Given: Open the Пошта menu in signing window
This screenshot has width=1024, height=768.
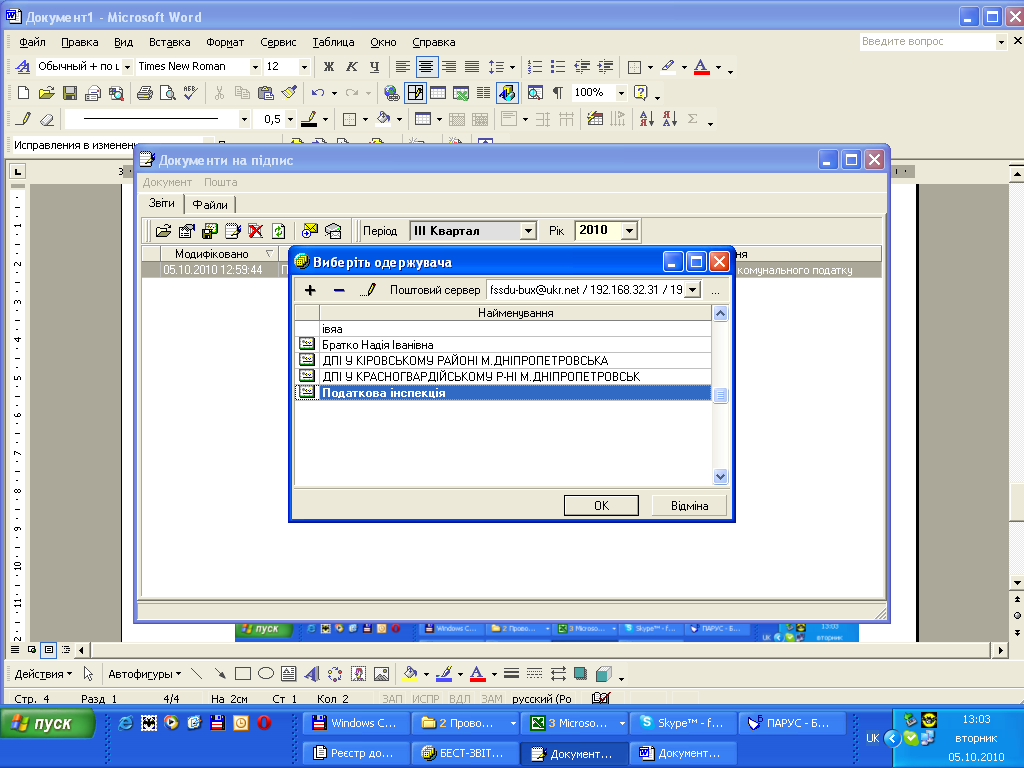Looking at the screenshot, I should click(220, 182).
